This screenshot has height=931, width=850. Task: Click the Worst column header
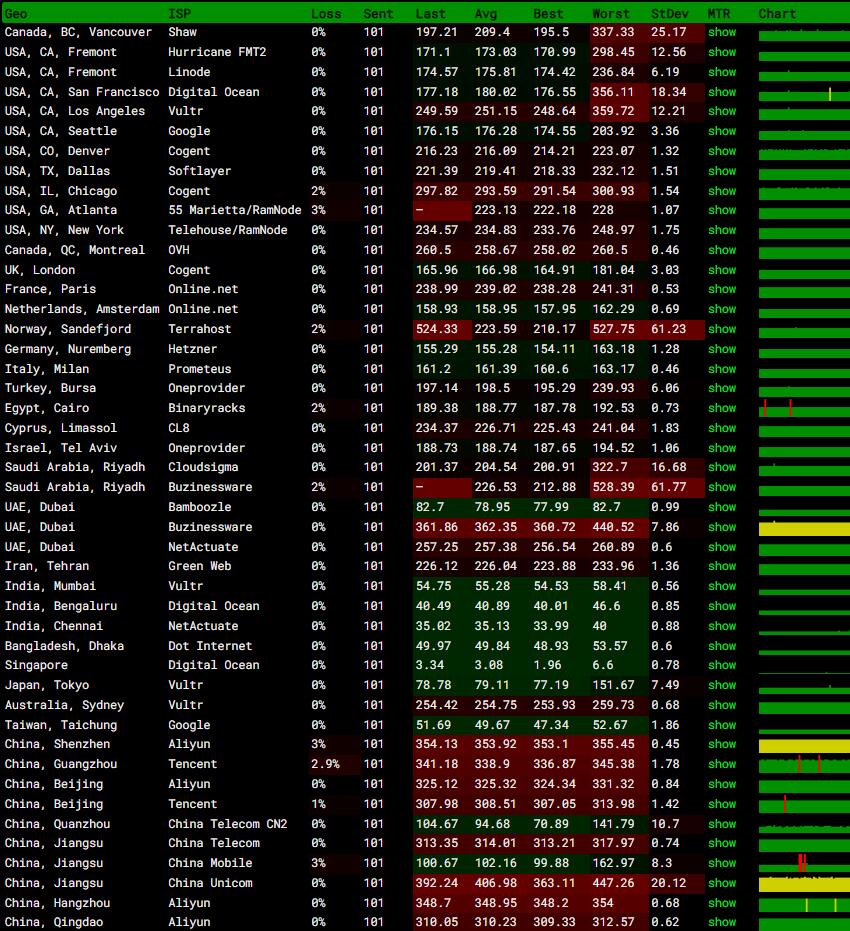point(611,14)
